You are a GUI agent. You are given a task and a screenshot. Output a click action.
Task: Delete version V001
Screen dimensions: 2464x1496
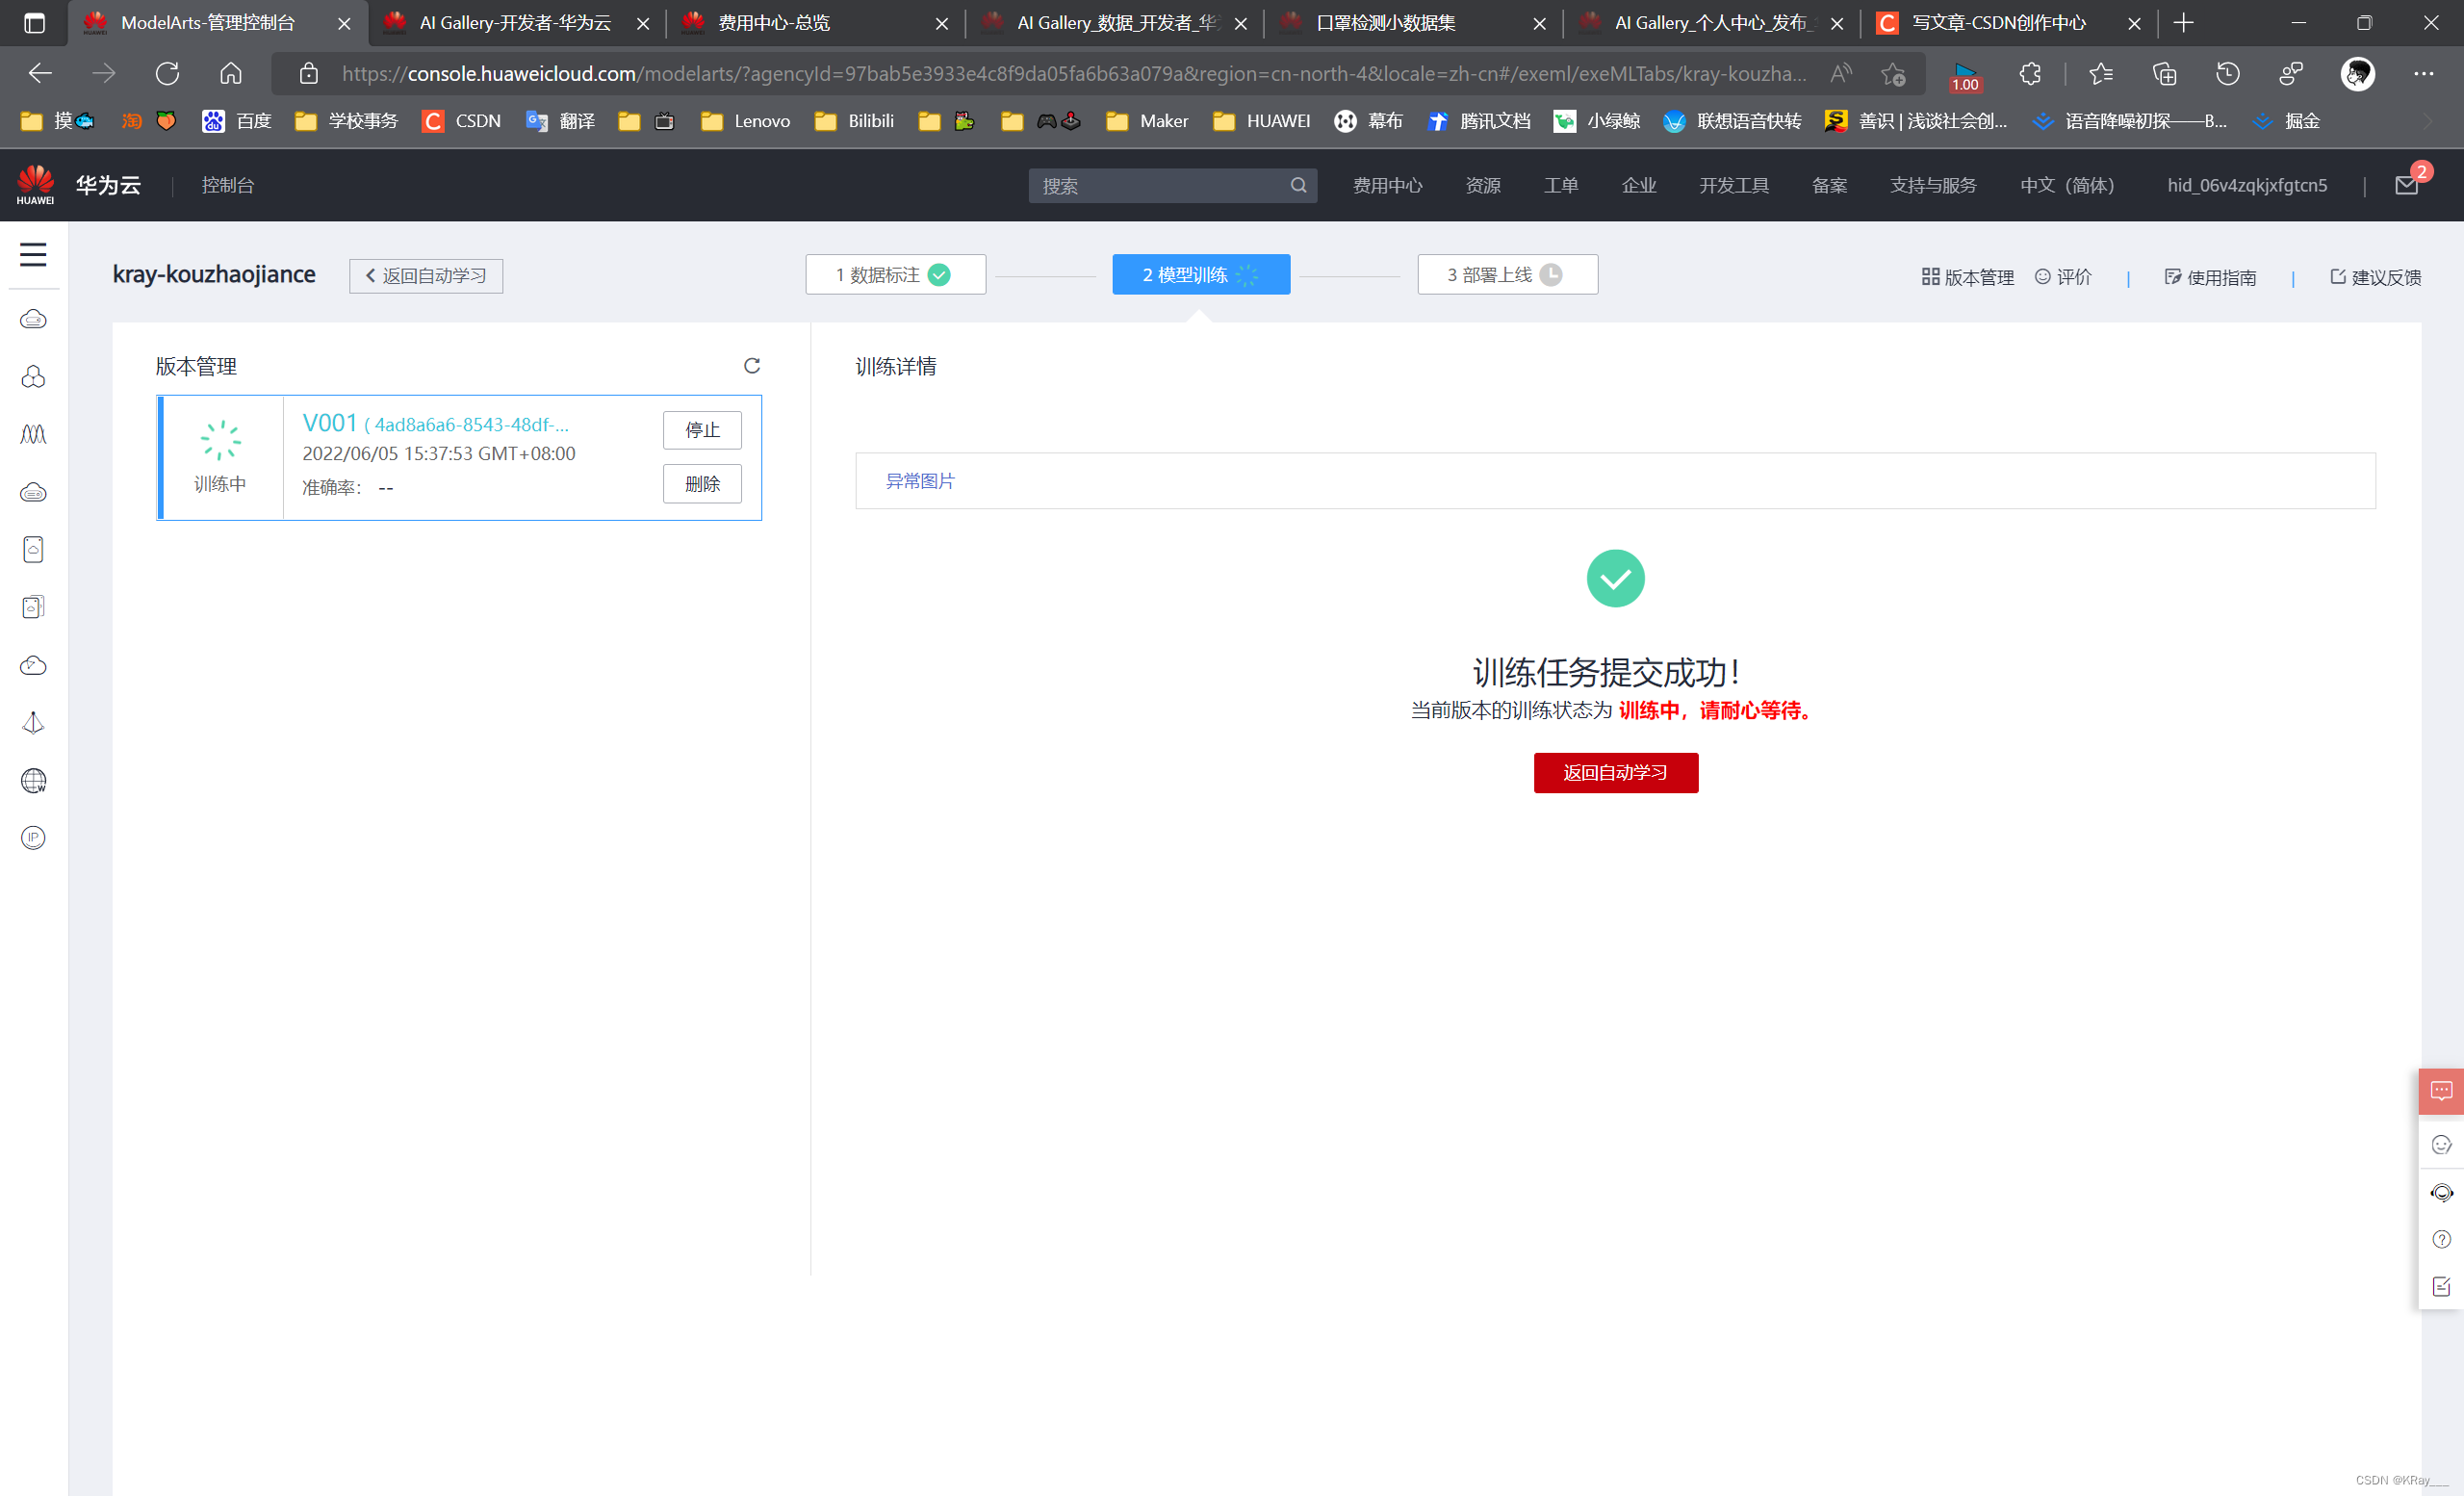coord(702,484)
